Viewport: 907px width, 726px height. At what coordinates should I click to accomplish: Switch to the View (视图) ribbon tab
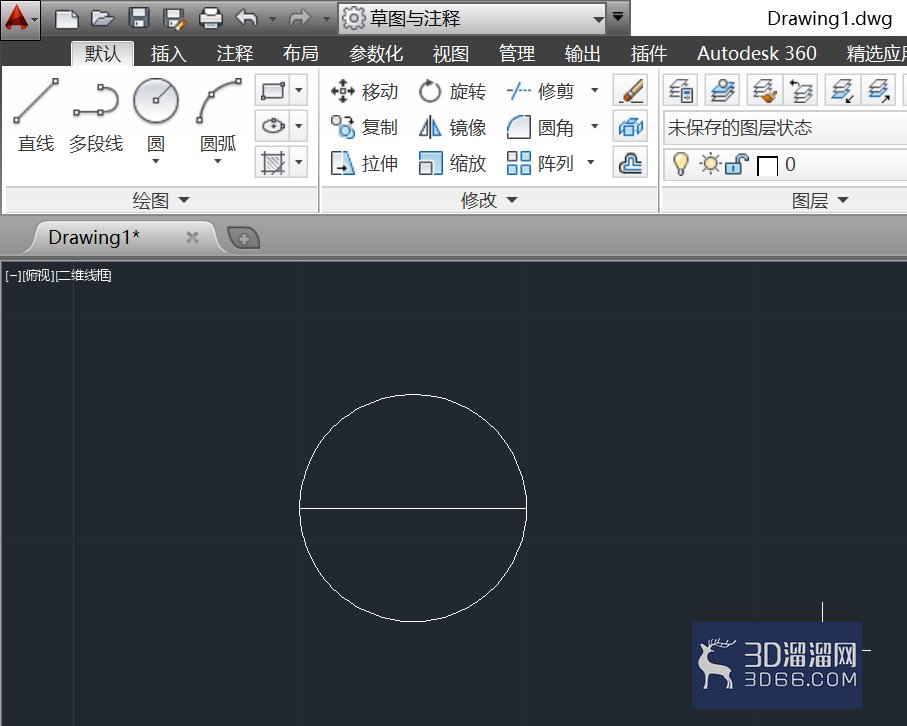(x=450, y=54)
